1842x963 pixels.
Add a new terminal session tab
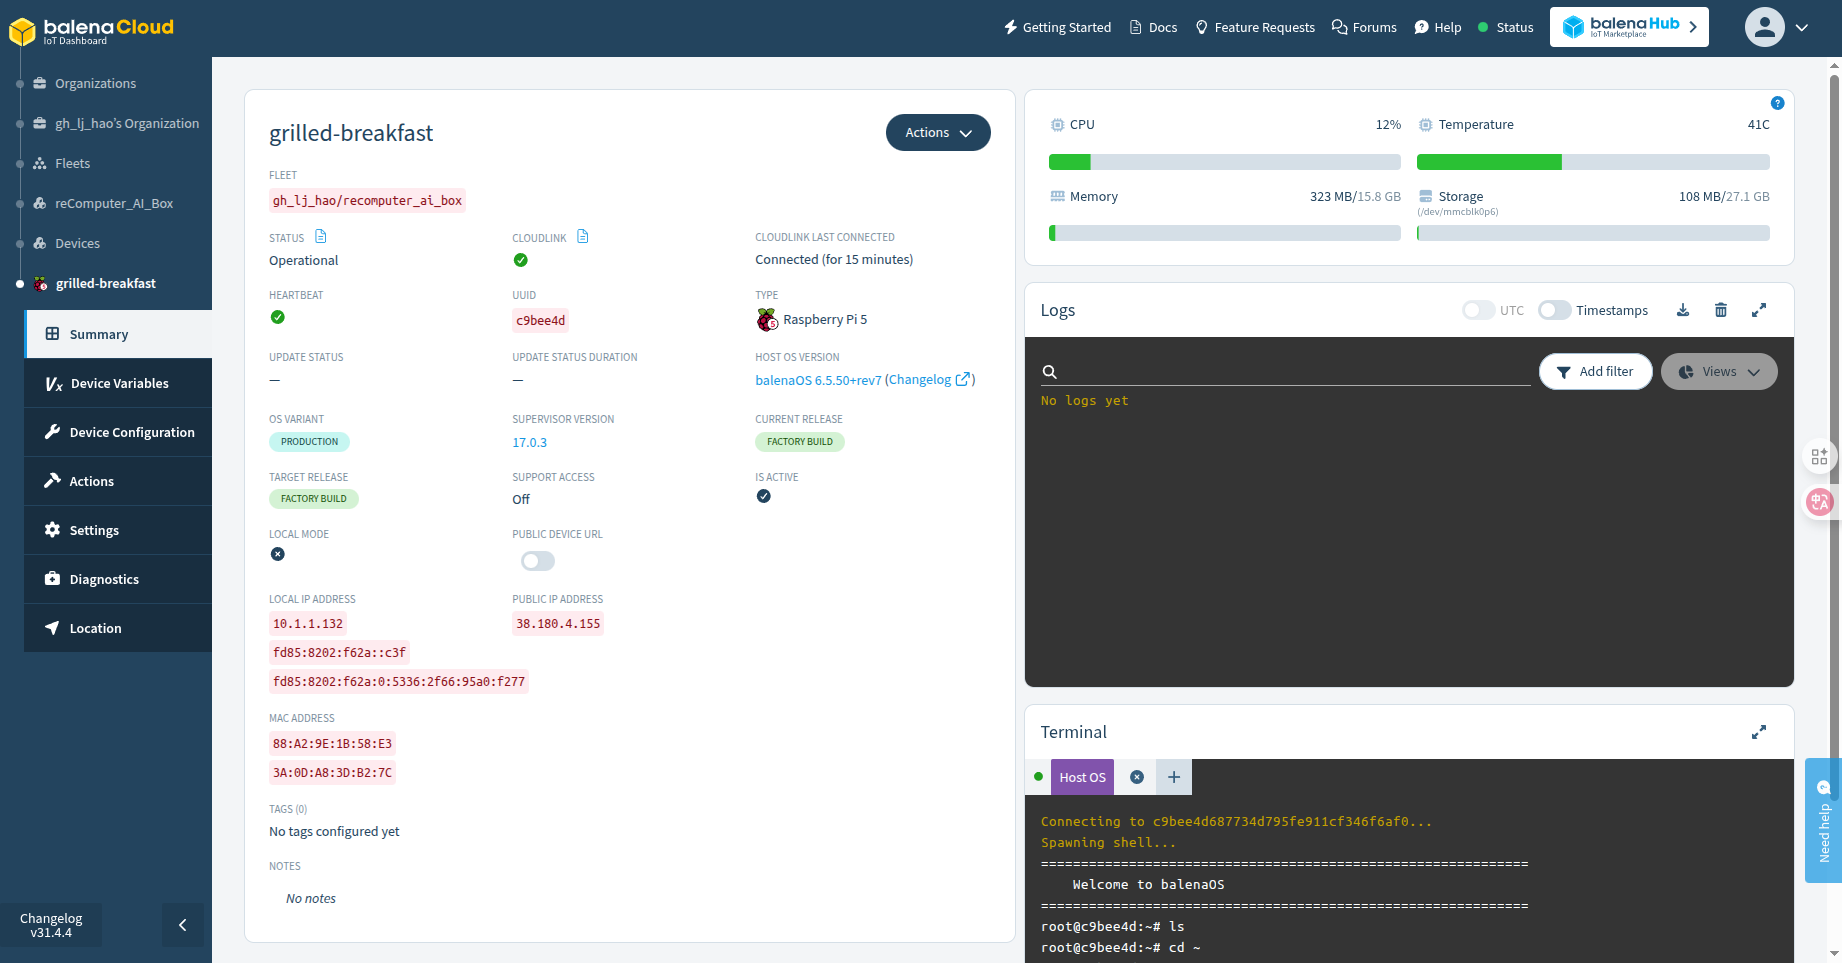1174,777
